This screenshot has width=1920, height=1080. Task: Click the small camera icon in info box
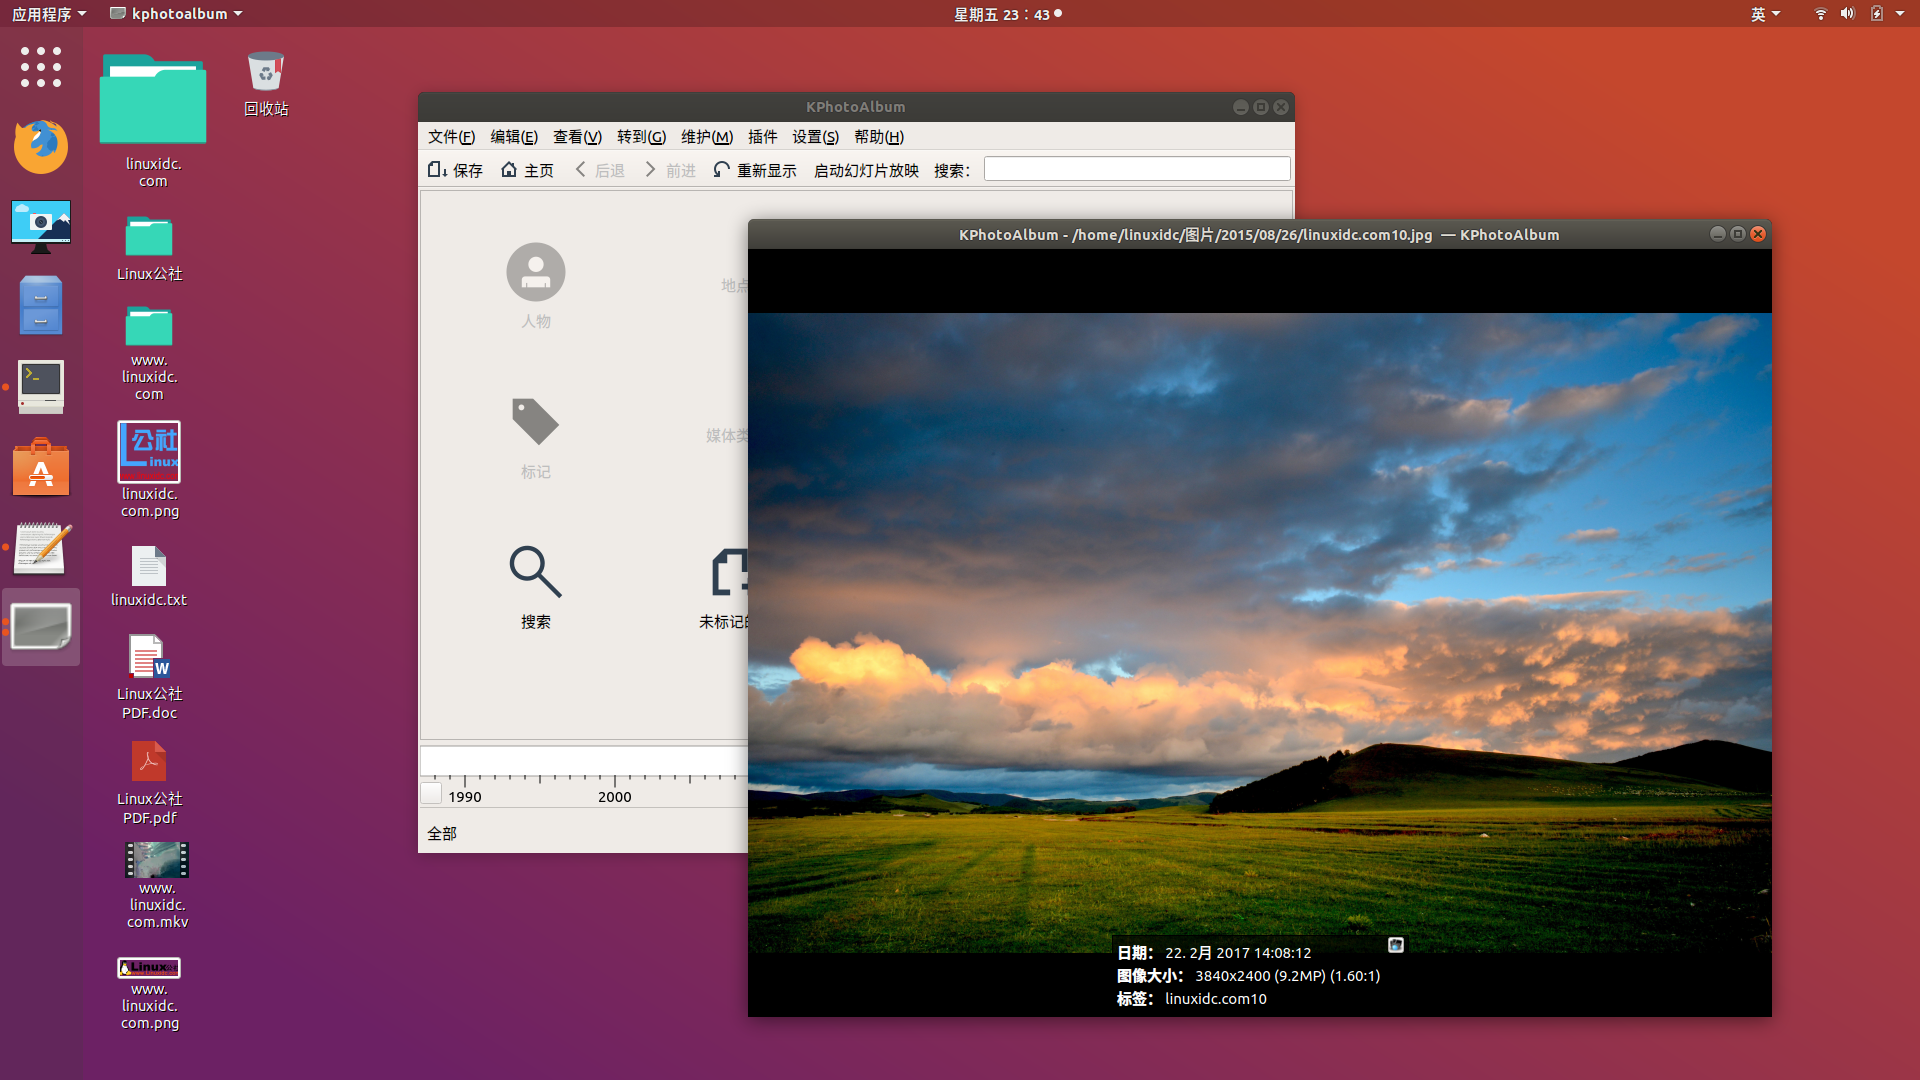click(1396, 945)
